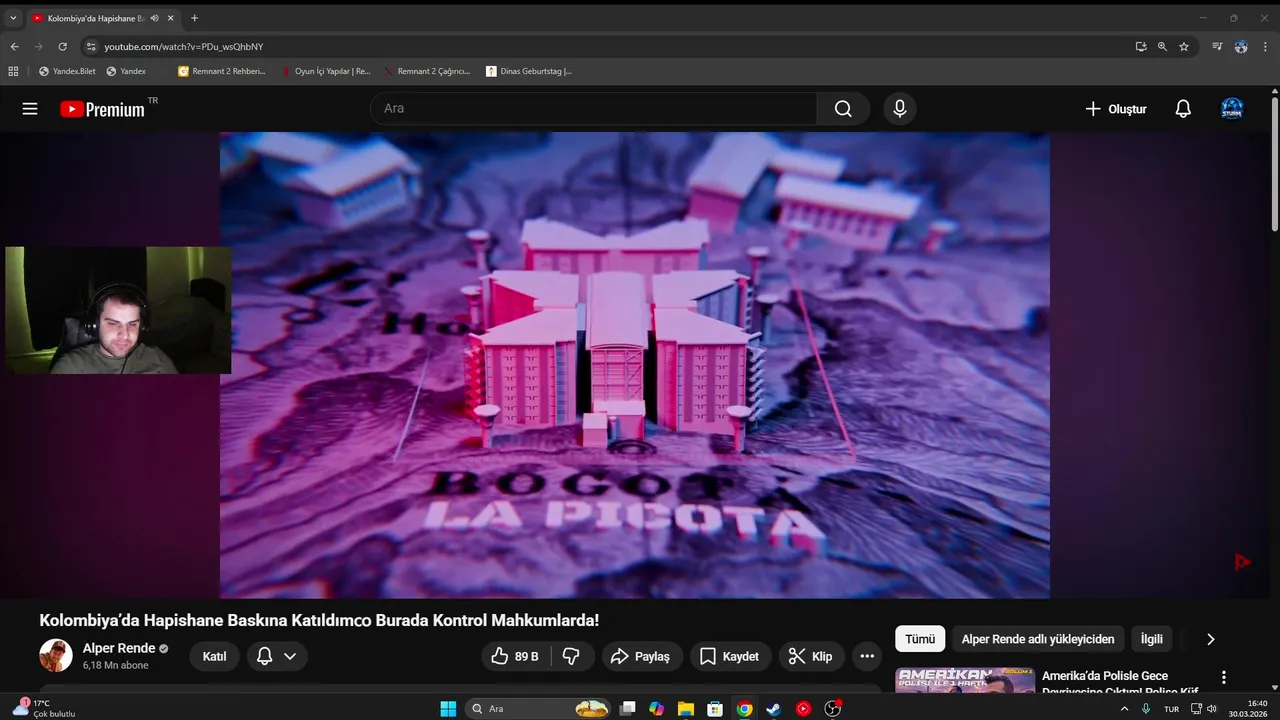Open the YouTube hamburger guide menu
This screenshot has width=1280, height=720.
(x=30, y=109)
